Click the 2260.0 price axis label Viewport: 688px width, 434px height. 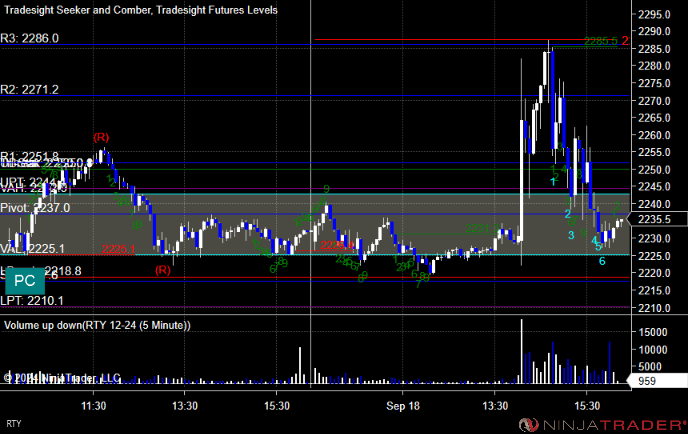[654, 135]
